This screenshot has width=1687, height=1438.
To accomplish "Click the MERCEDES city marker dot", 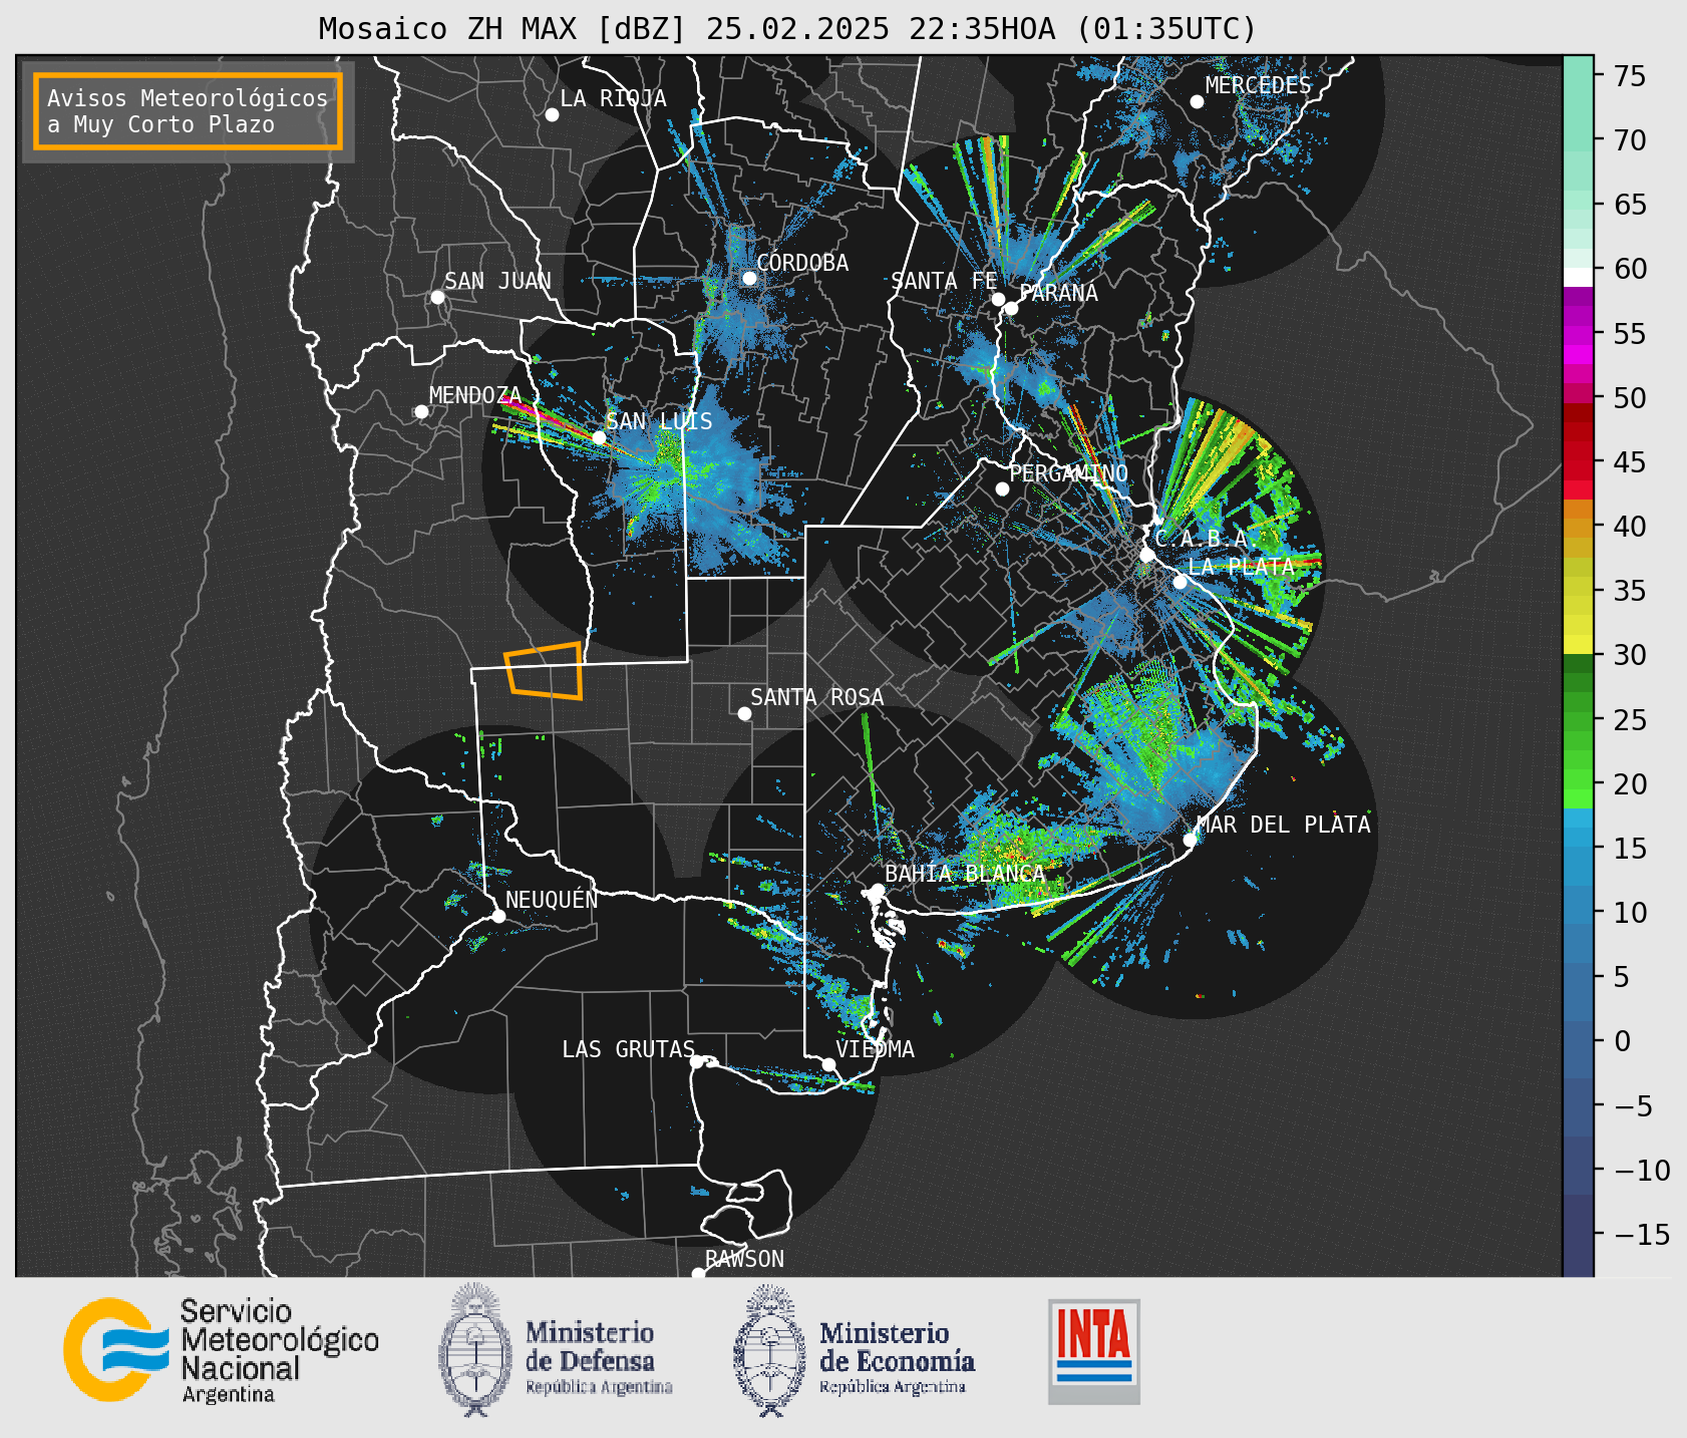I will click(x=1197, y=102).
